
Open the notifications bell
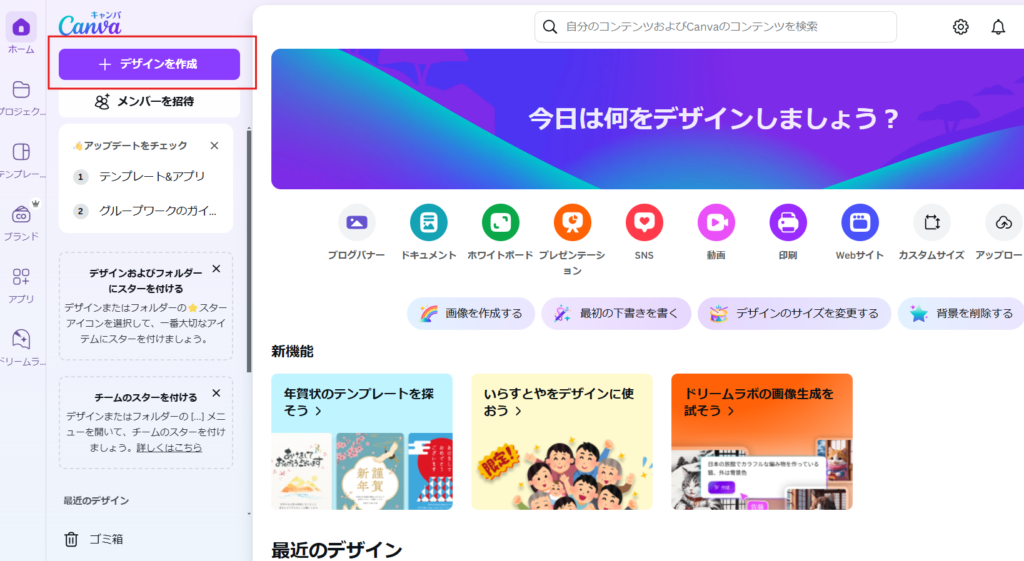tap(998, 27)
